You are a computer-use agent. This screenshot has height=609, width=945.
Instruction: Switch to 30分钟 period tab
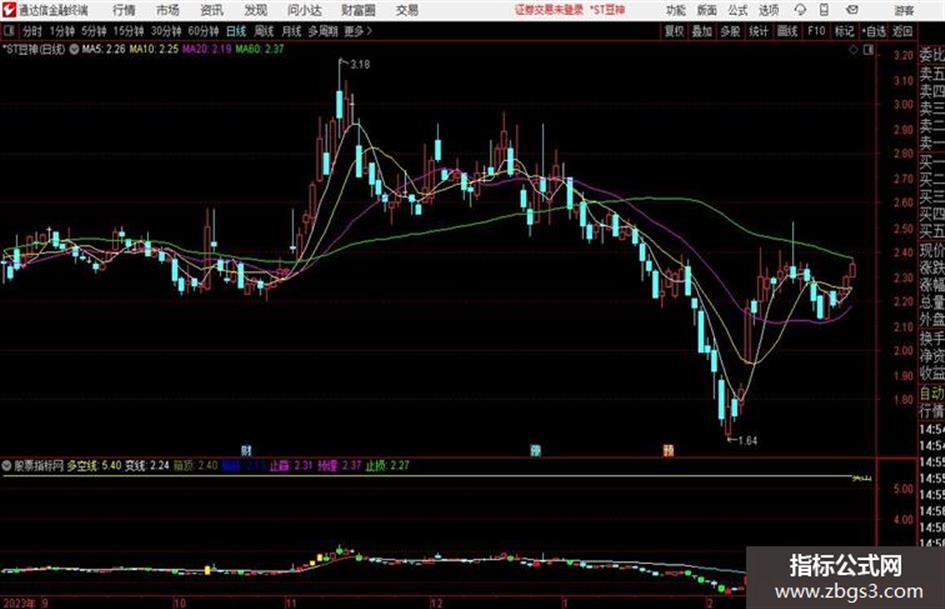166,31
